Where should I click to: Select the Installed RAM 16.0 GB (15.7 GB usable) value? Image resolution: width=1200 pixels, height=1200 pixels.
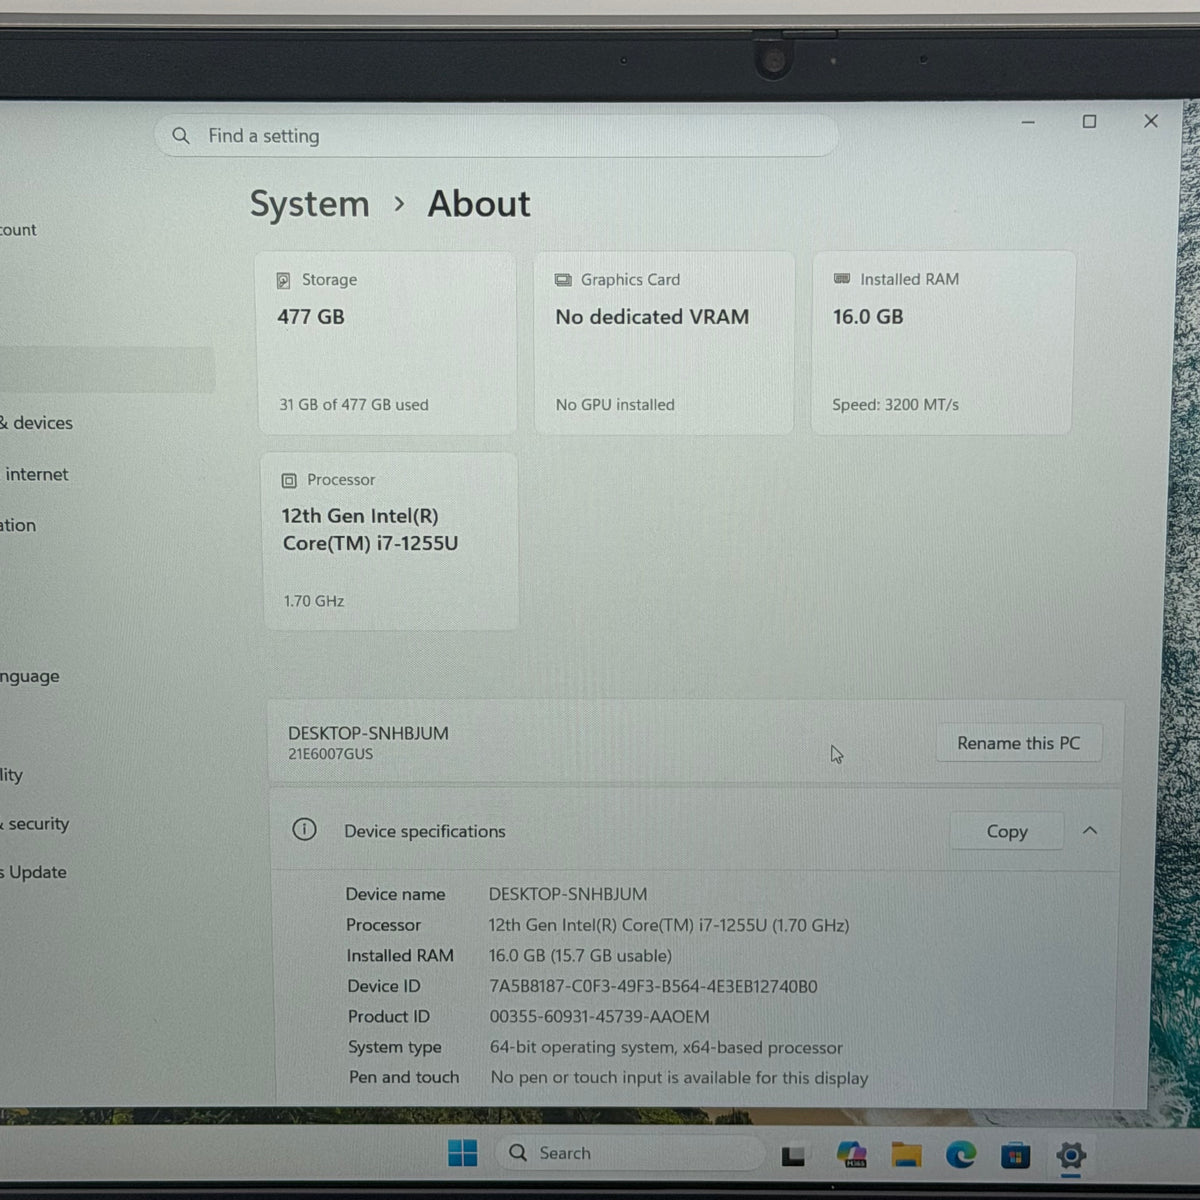580,956
